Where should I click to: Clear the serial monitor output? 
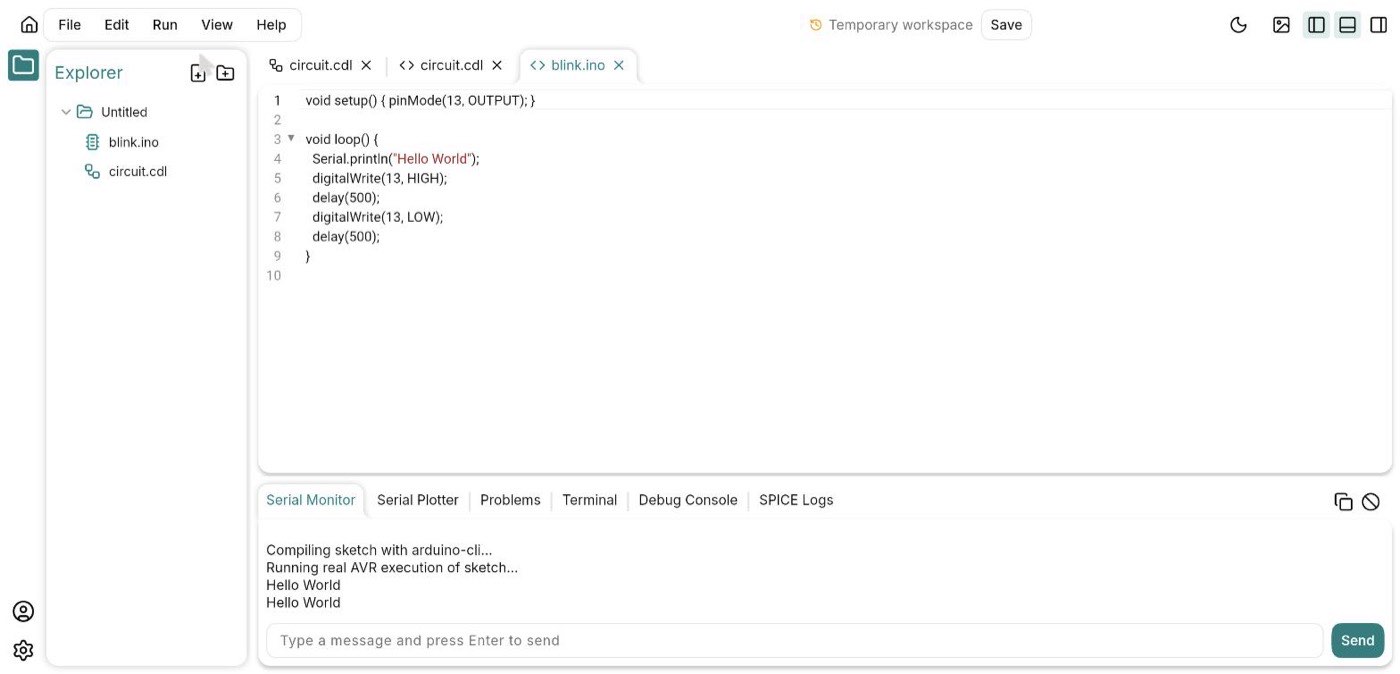(1371, 502)
